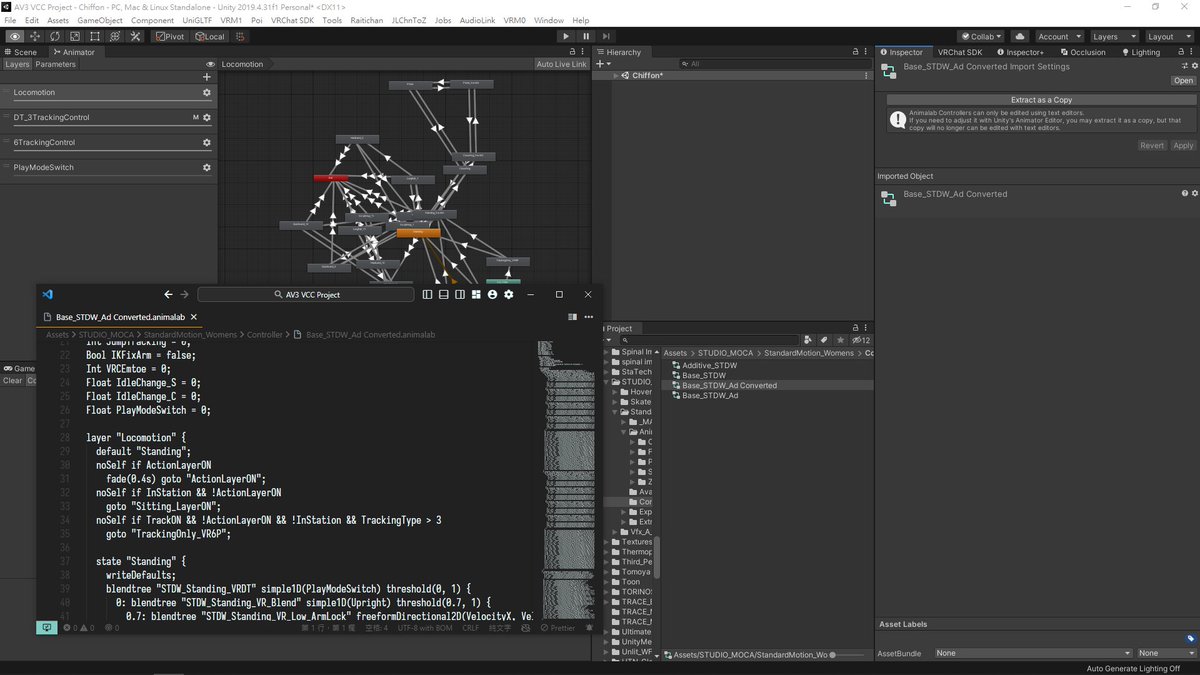Toggle VS Code bottom panel layout icon
Image resolution: width=1200 pixels, height=675 pixels.
[x=444, y=295]
